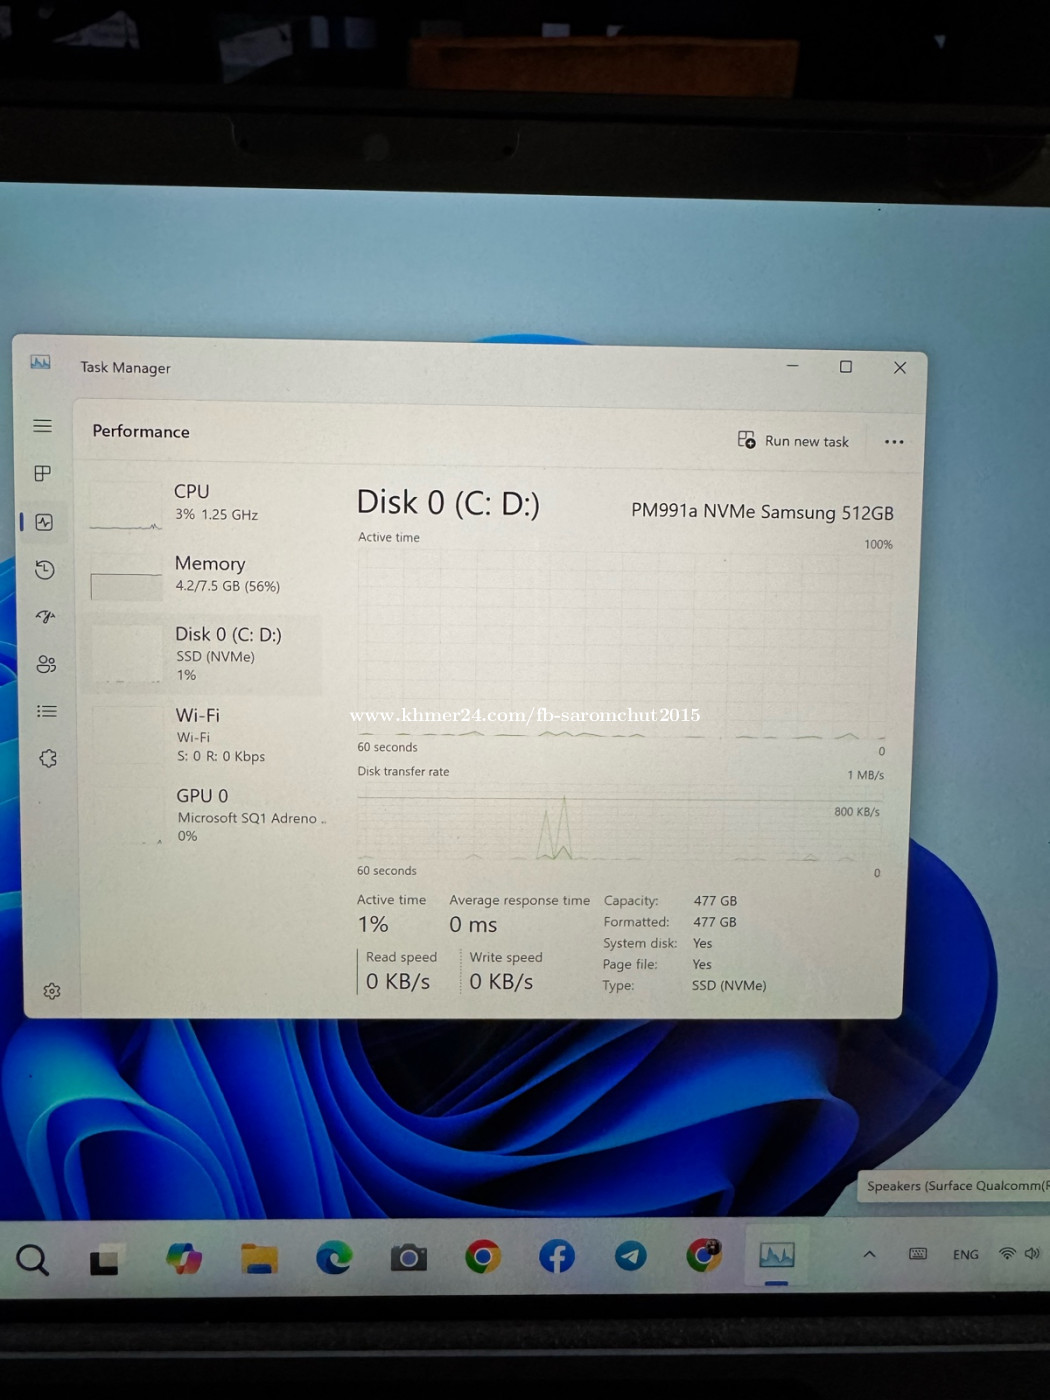1050x1400 pixels.
Task: Open the Users page icon
Action: 46,664
